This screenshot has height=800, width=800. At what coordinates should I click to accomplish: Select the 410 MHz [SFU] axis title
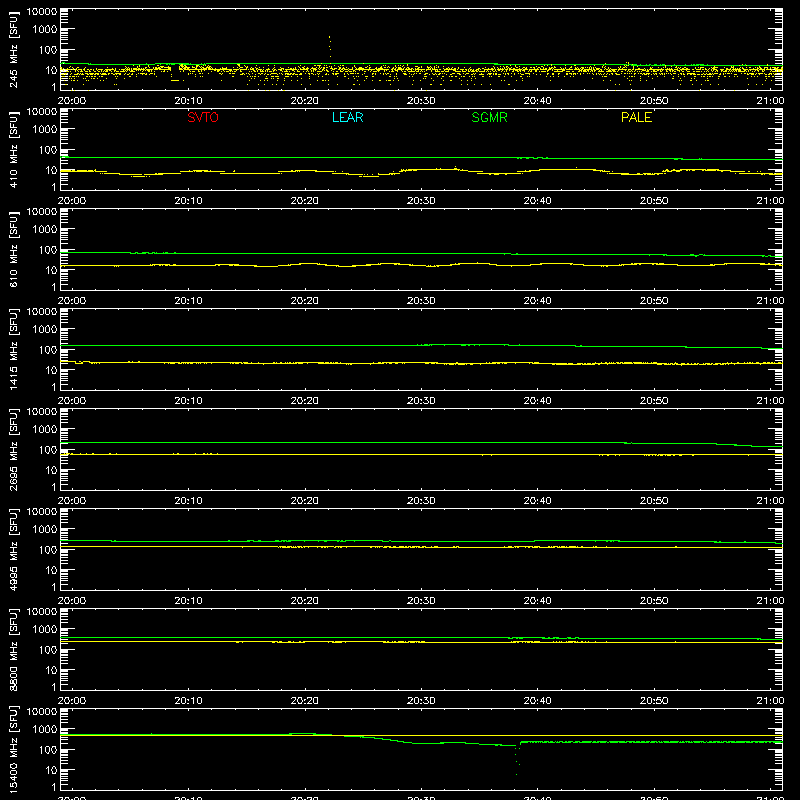14,150
